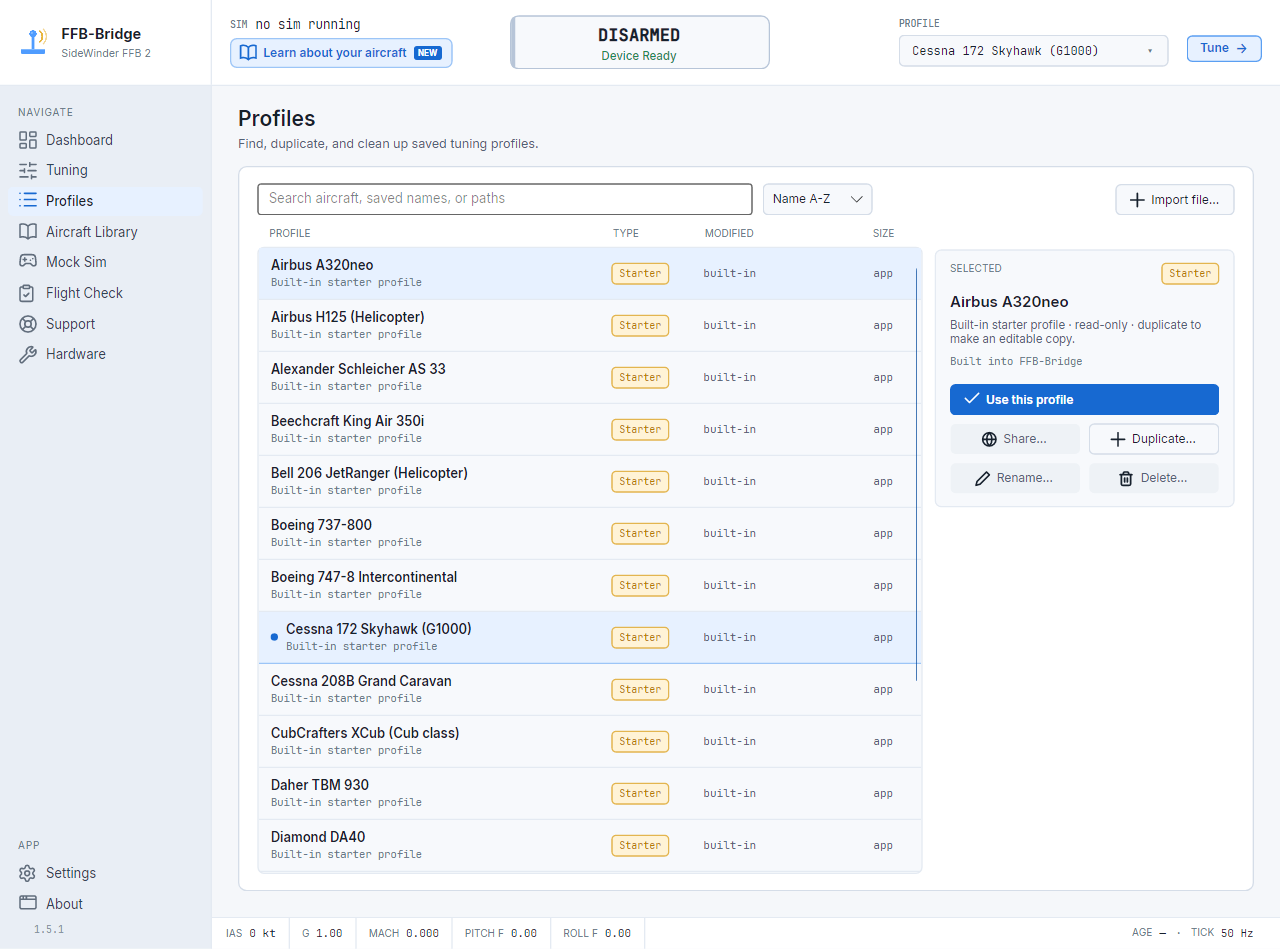
Task: Select the Cessna 172 Skyhawk (G1000) row
Action: [590, 638]
